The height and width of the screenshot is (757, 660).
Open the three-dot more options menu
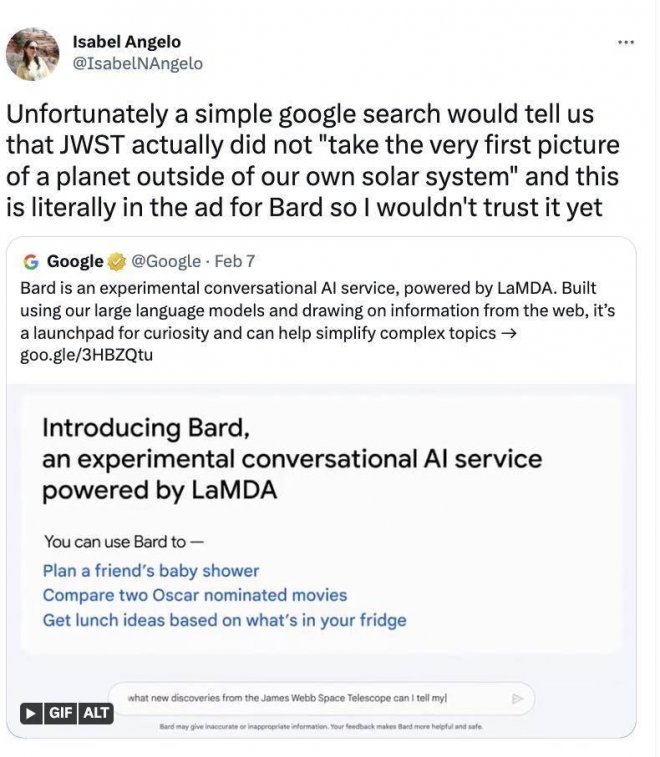click(626, 42)
